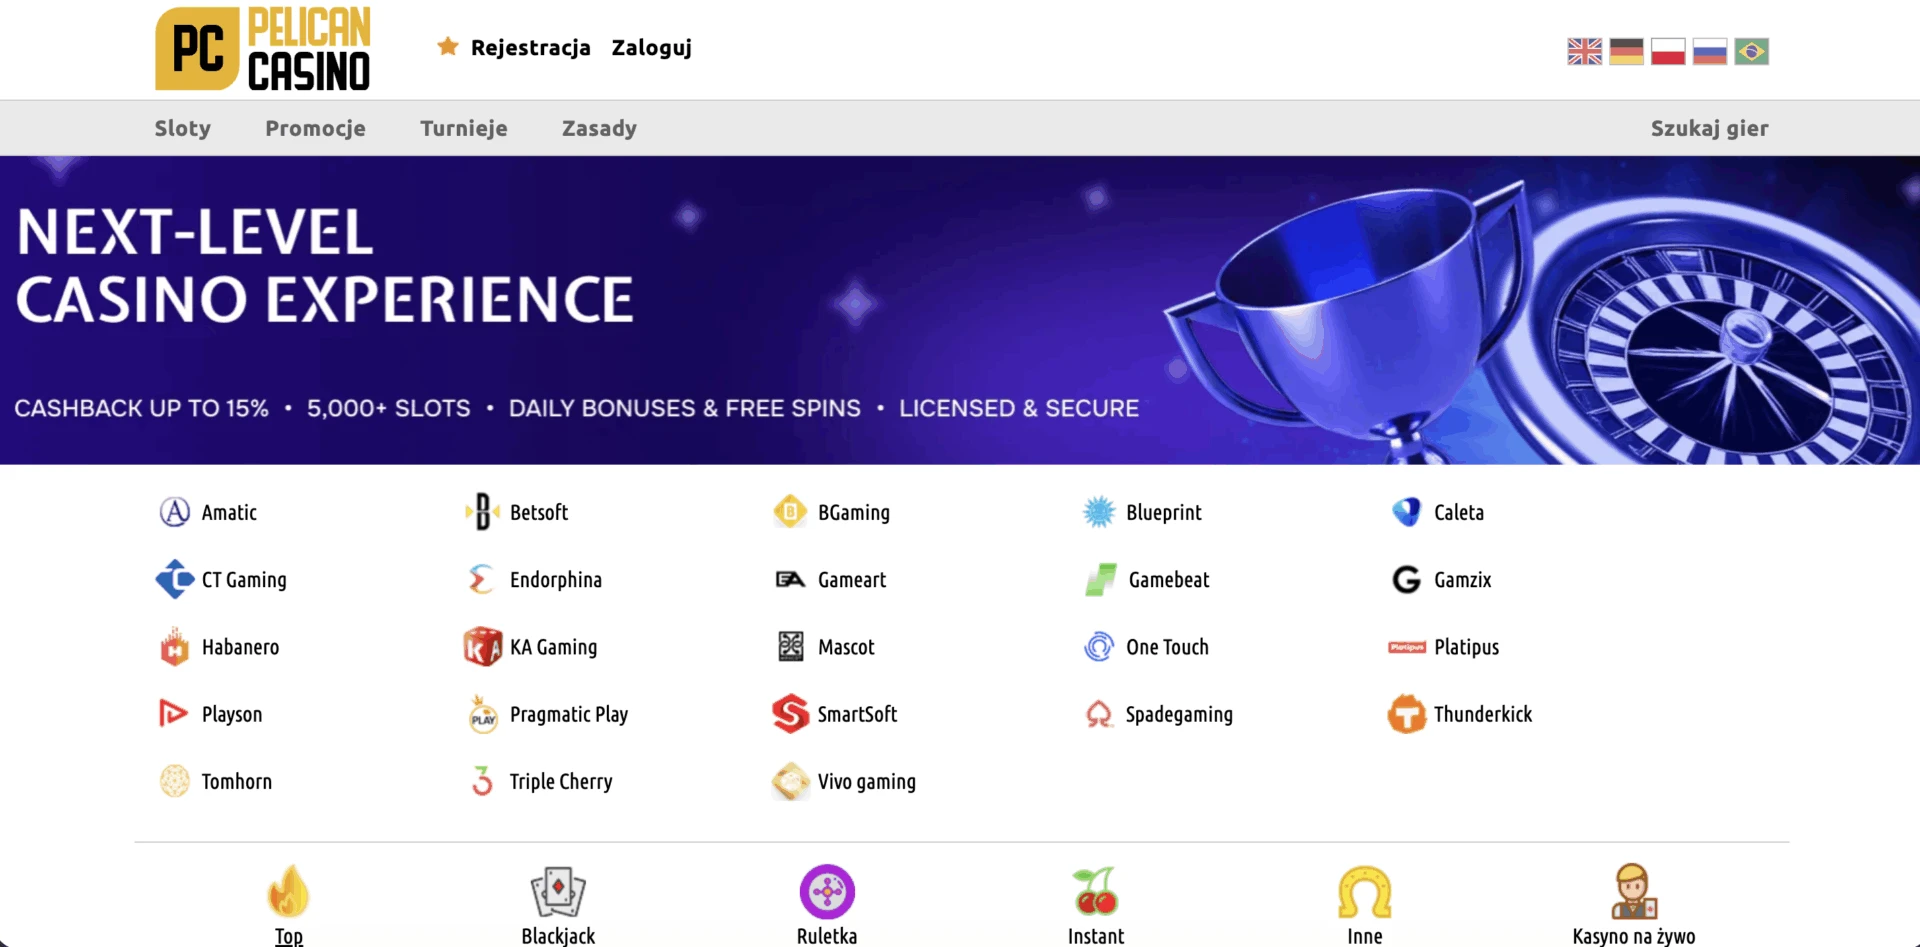Click the Gamebeat provider icon
This screenshot has height=947, width=1920.
click(1101, 579)
